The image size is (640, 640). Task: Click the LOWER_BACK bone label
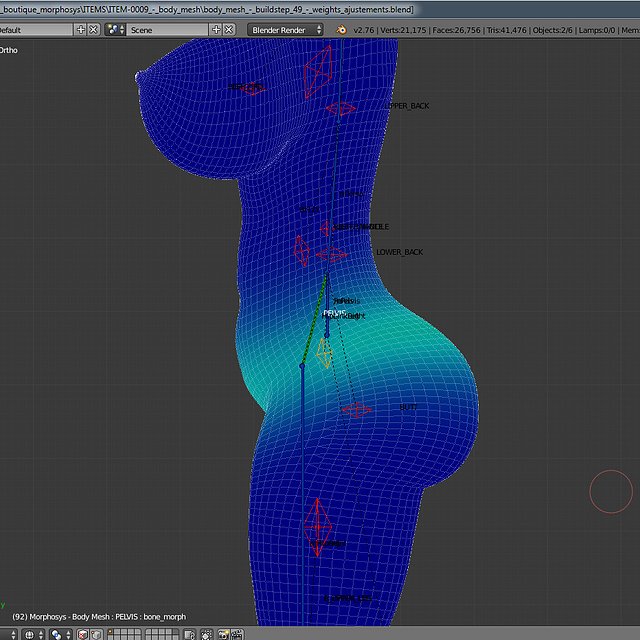click(x=399, y=252)
